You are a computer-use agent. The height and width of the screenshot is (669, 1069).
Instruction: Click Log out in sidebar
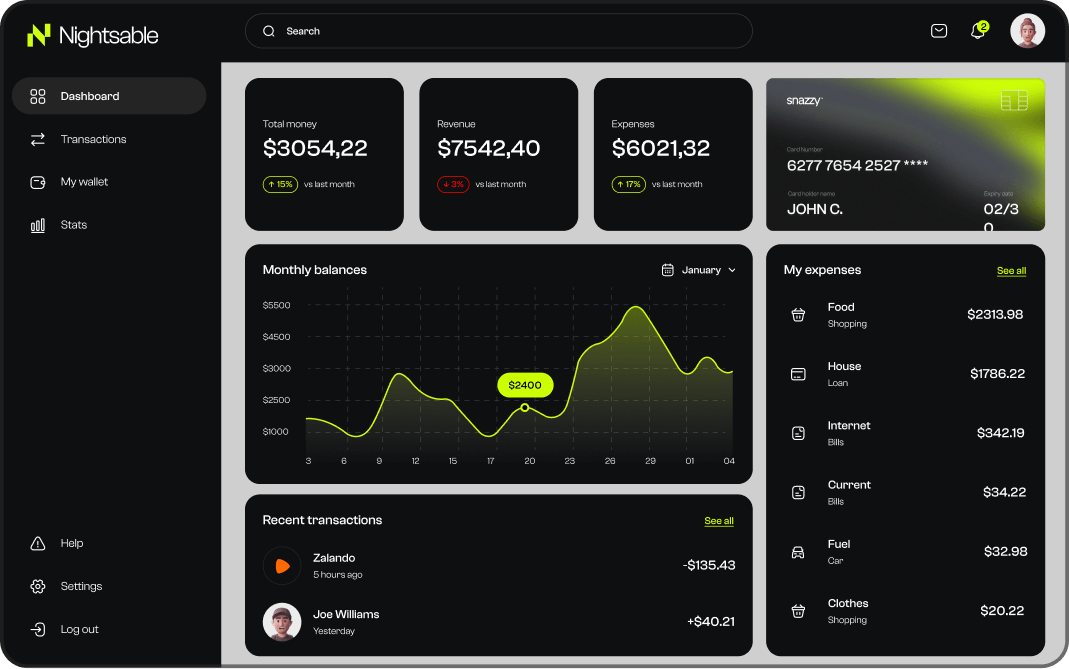tap(79, 629)
